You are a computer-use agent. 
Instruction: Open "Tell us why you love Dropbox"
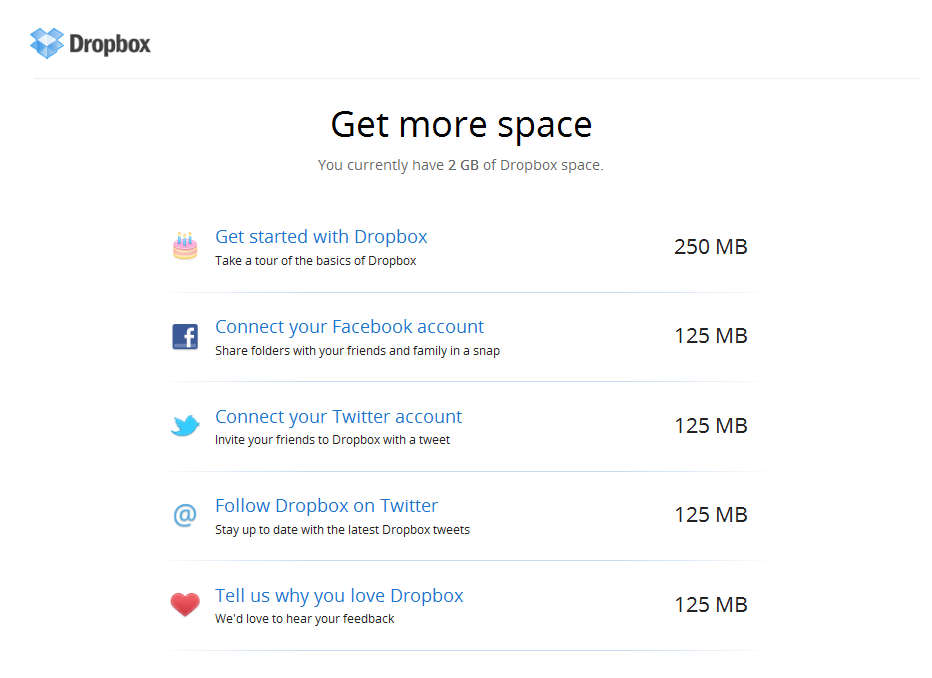[x=339, y=596]
